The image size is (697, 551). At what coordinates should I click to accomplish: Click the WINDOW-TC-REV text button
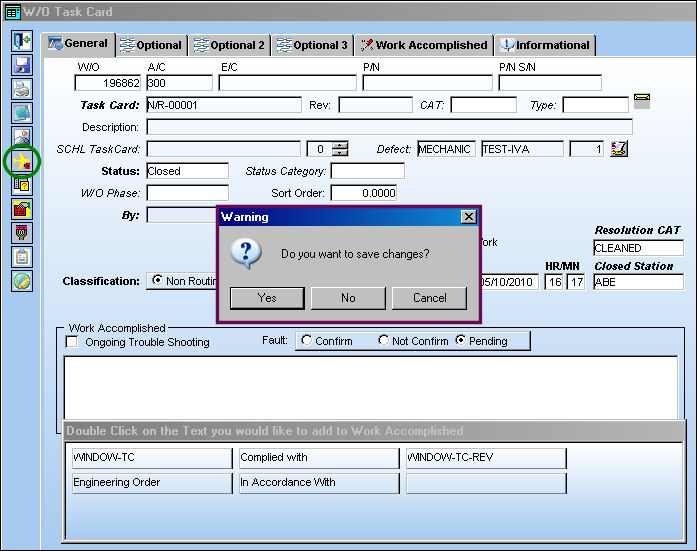[x=486, y=458]
